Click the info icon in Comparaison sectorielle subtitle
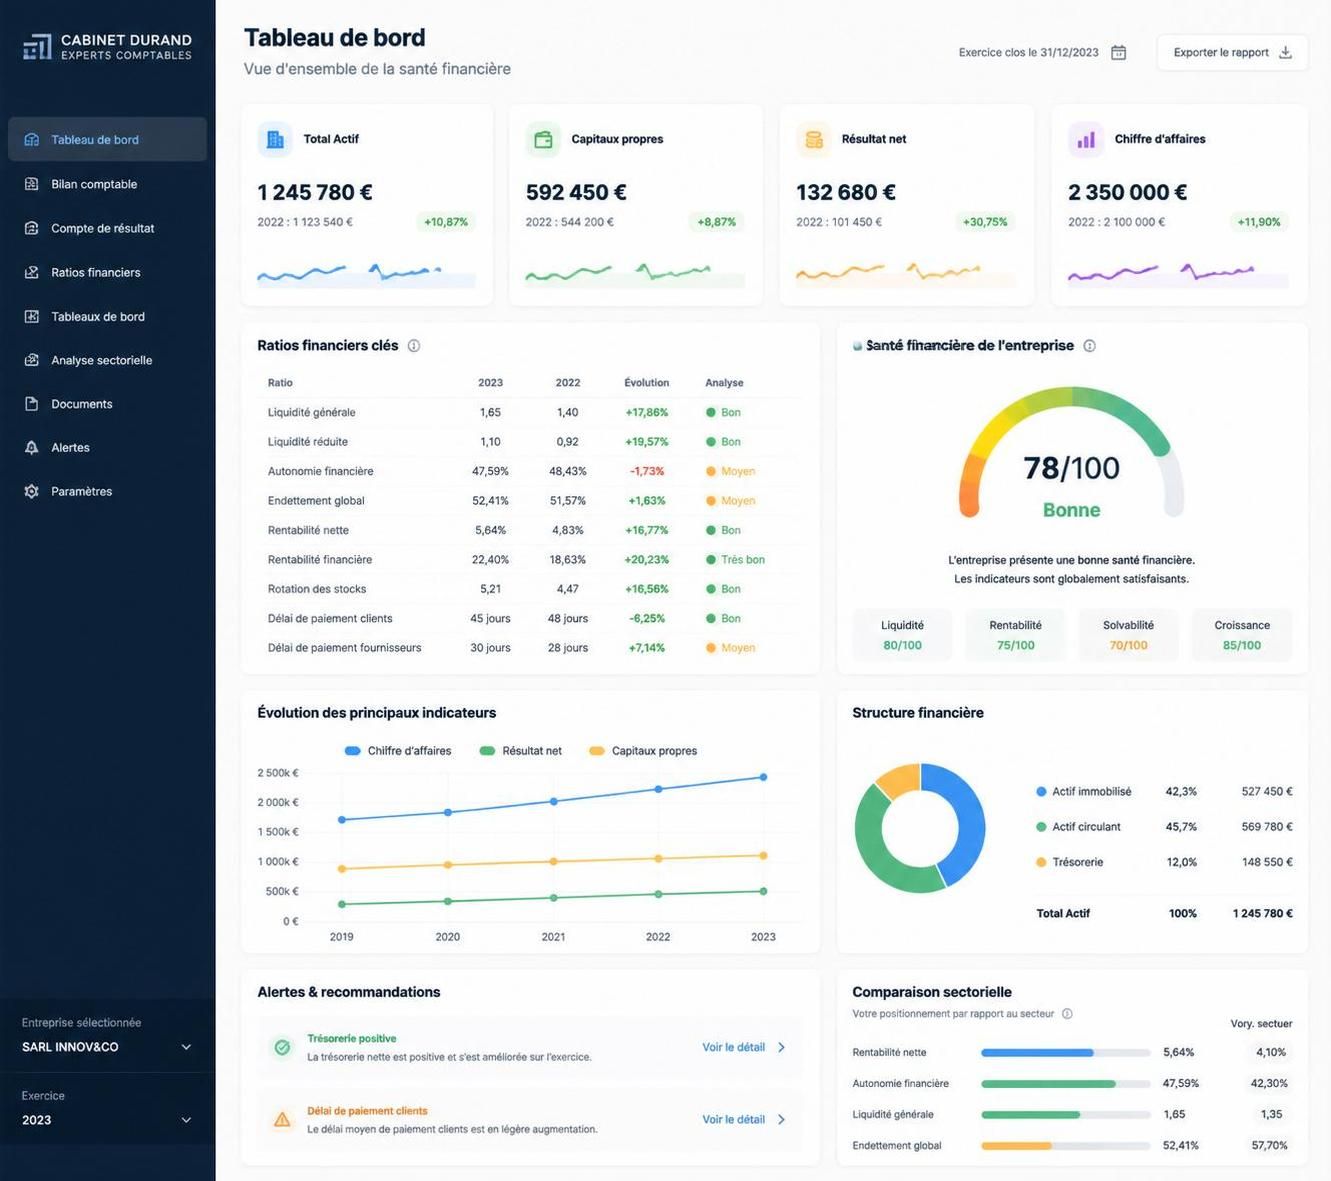 pos(1067,1014)
